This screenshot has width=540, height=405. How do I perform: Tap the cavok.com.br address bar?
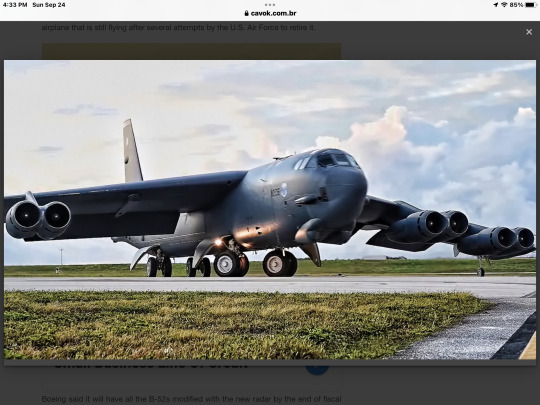270,13
